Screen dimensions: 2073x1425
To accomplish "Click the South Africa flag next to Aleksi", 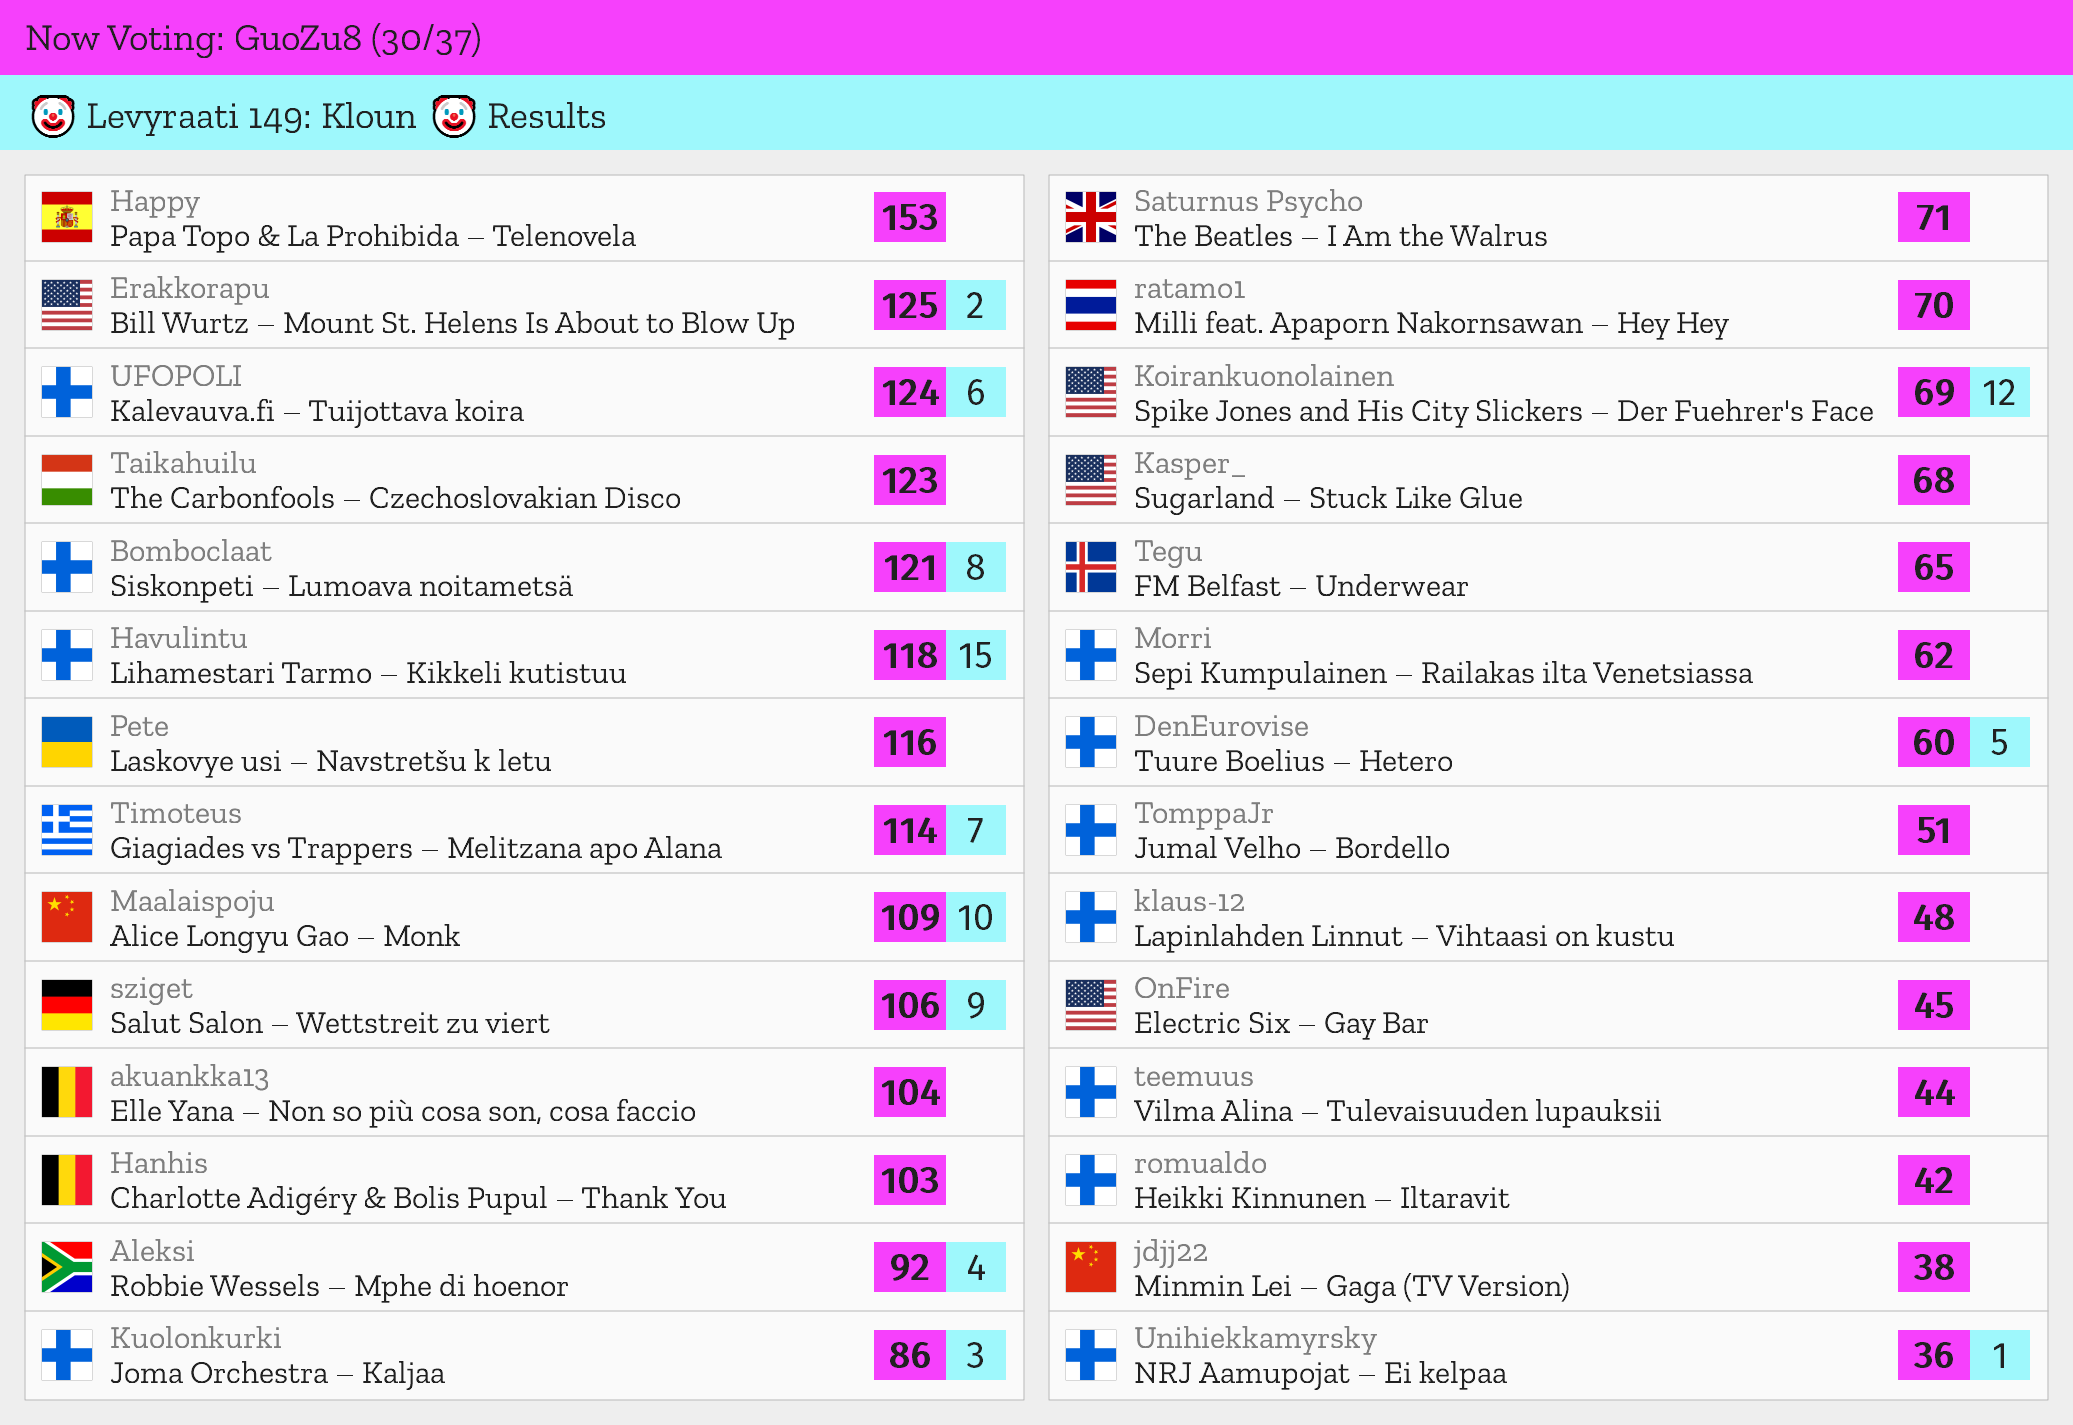I will point(67,1267).
